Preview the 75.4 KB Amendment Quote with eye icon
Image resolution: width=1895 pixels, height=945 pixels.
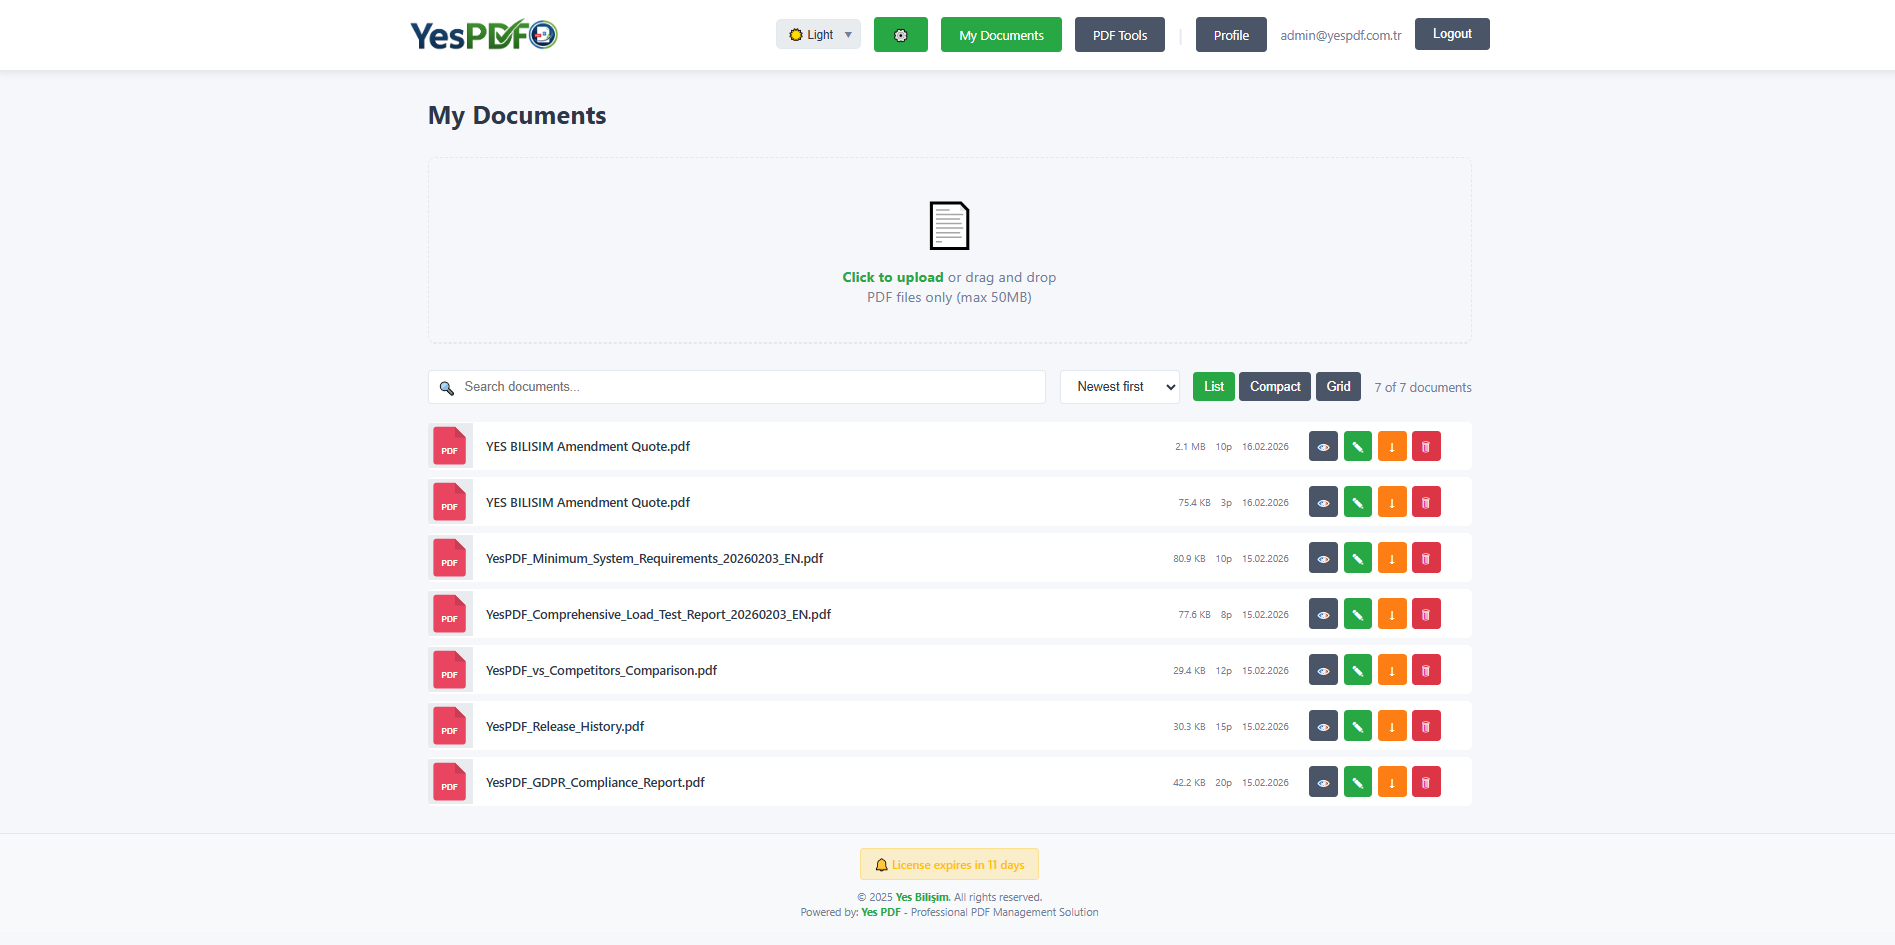coord(1323,503)
